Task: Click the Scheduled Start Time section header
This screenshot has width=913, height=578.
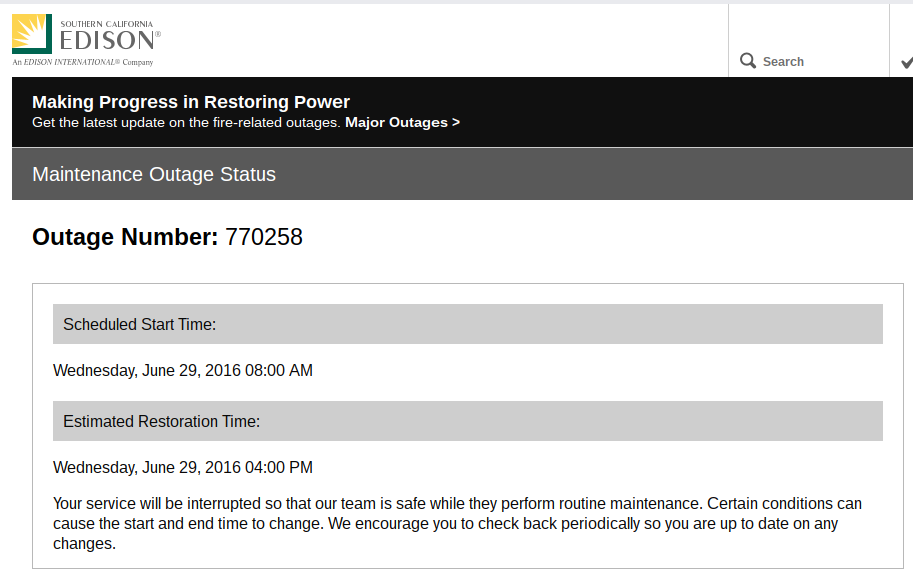Action: coord(467,324)
